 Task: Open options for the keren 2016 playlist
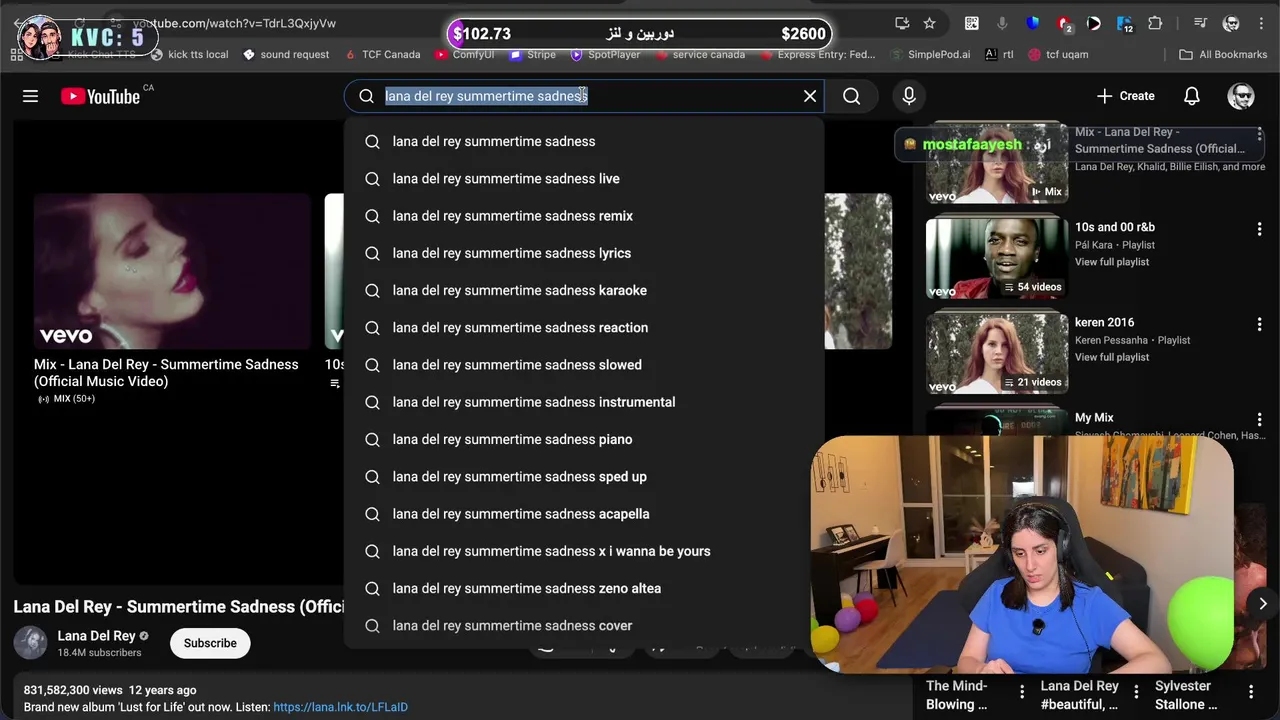pos(1259,324)
